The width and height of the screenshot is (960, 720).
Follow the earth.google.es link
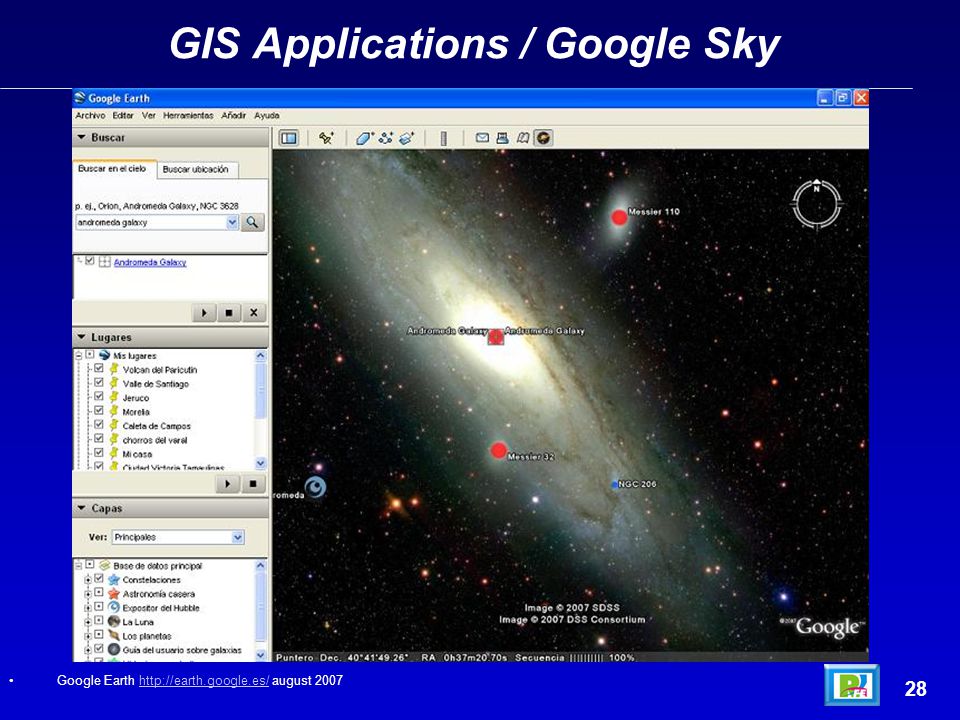pos(204,681)
